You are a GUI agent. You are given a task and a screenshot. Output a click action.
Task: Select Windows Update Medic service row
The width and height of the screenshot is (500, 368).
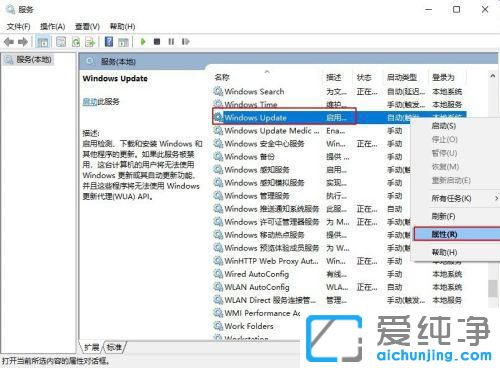click(312, 131)
